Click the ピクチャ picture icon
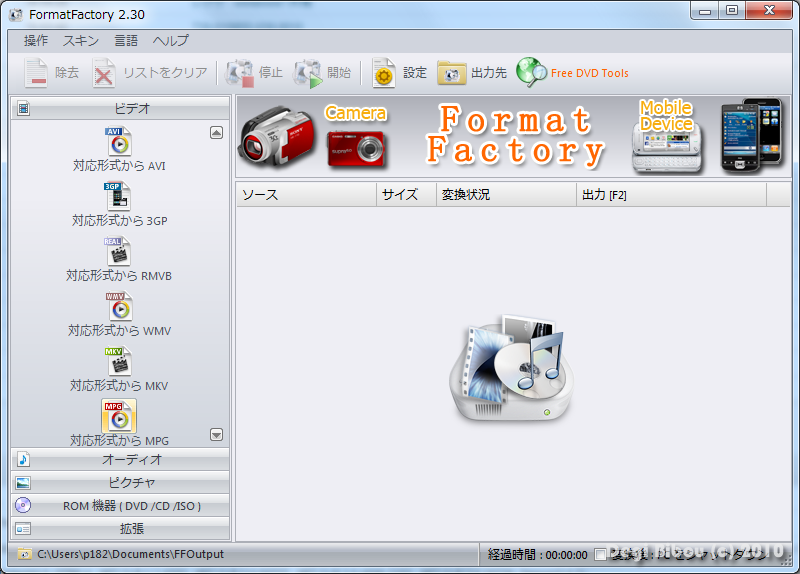The width and height of the screenshot is (800, 574). coord(23,483)
